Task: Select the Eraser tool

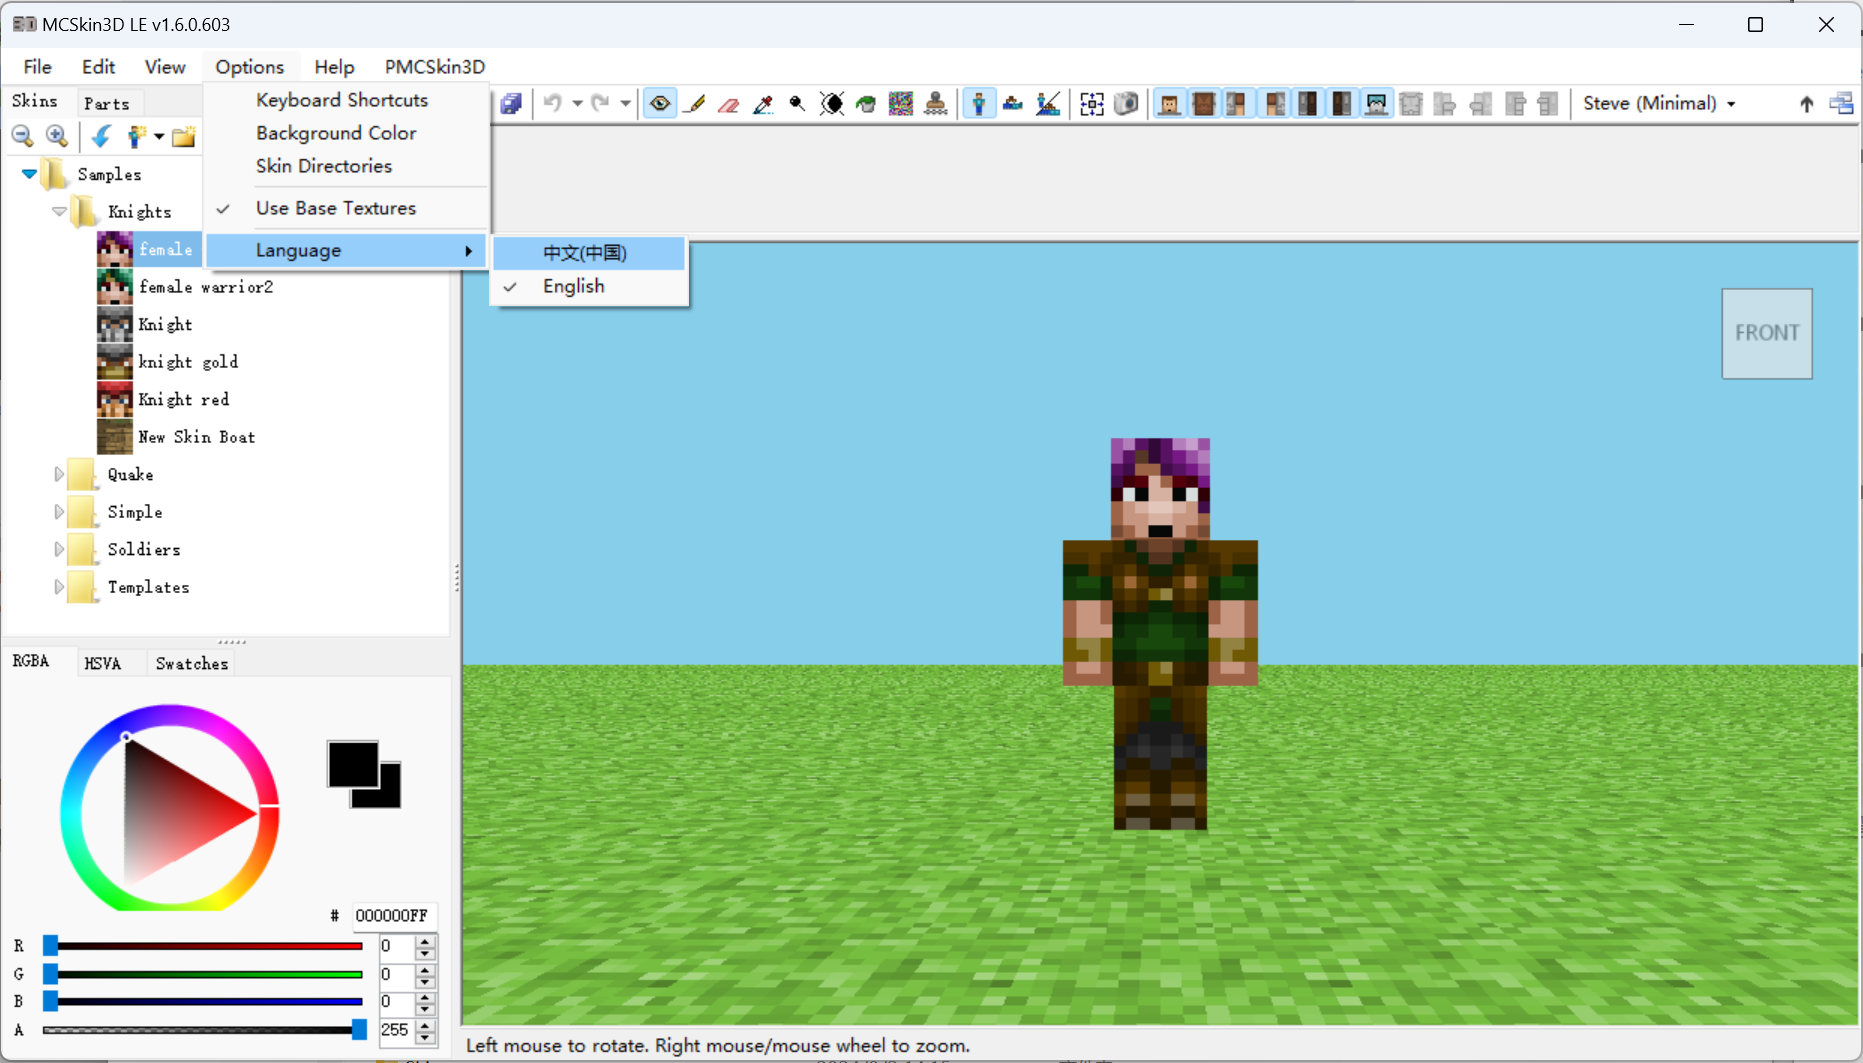Action: click(729, 104)
